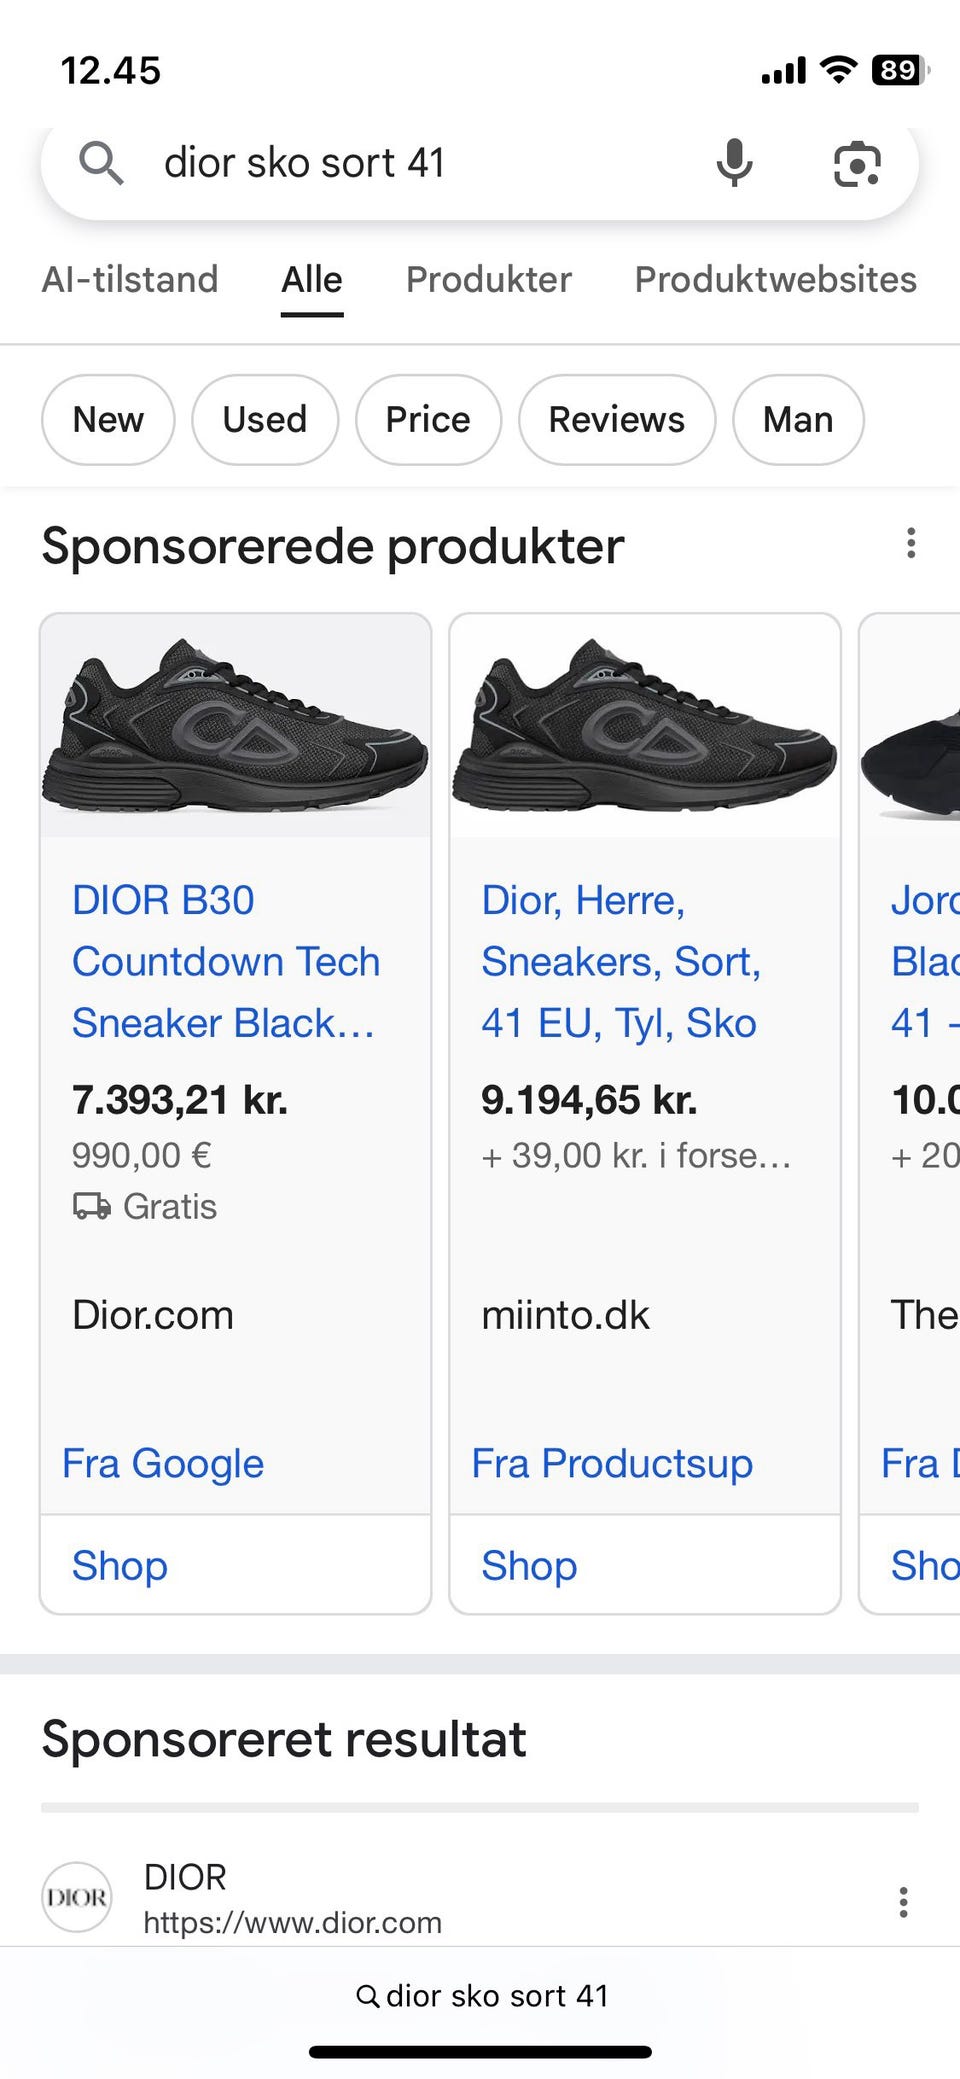Open the Produktwebsites tab

(x=775, y=280)
